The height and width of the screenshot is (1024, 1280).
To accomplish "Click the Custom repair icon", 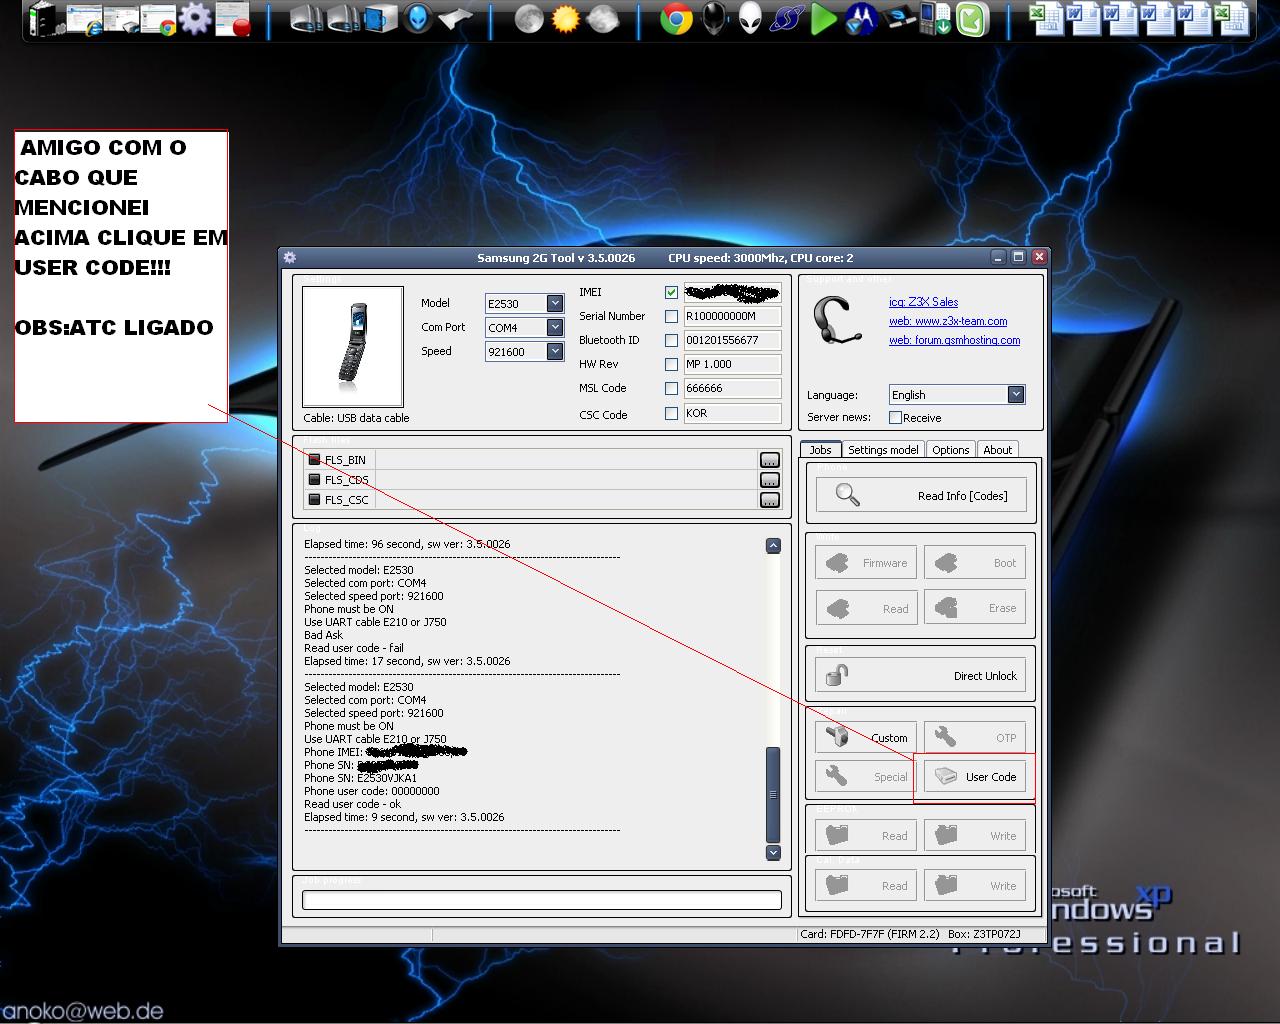I will point(838,737).
